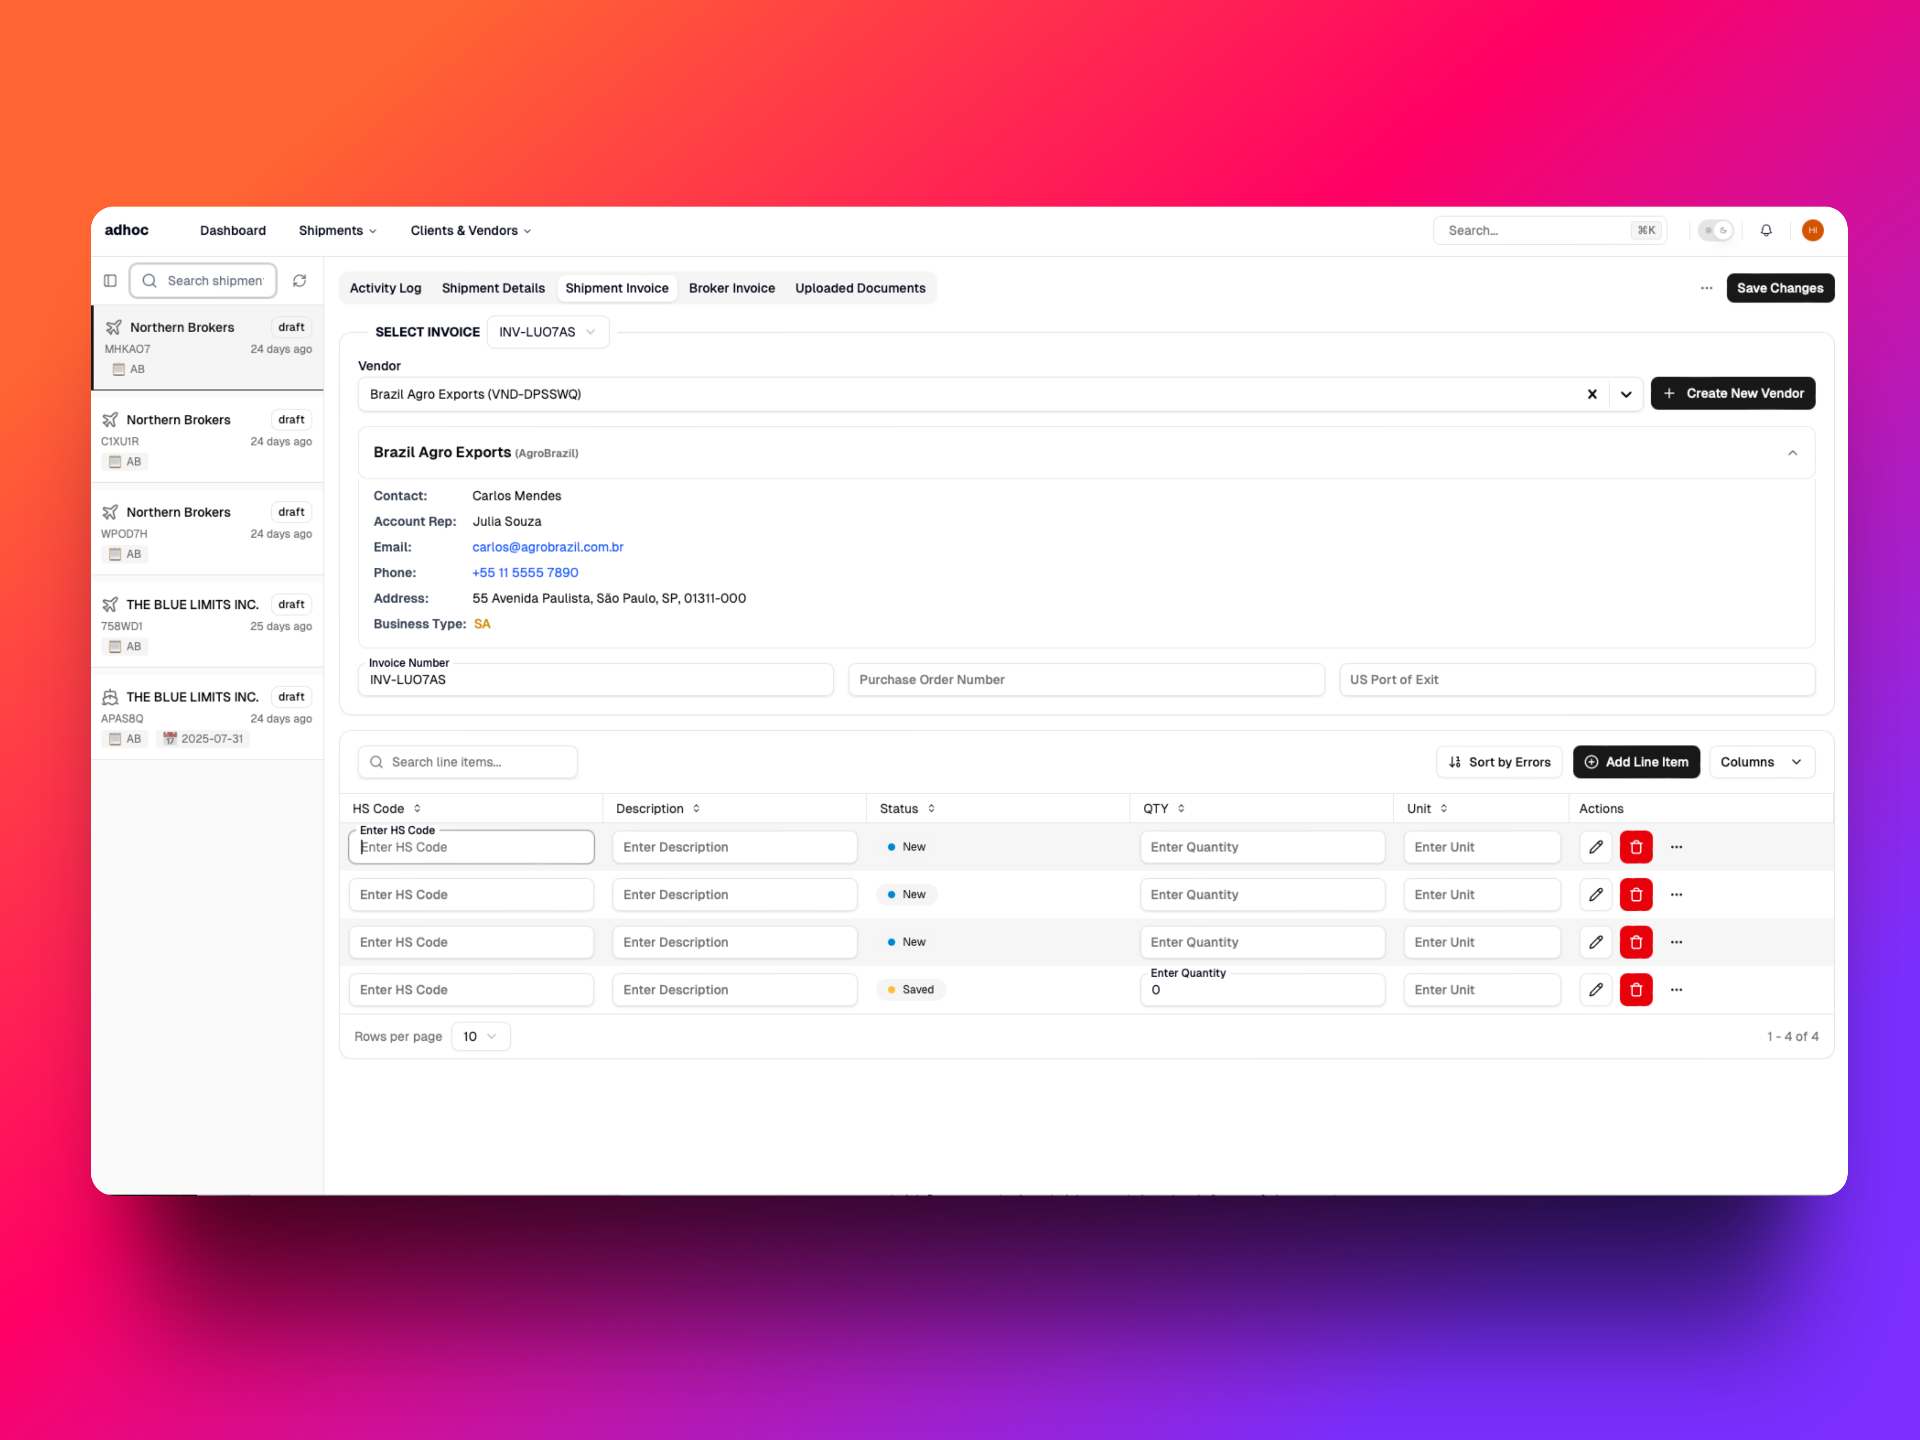Toggle the theme switch in header
Viewport: 1920px width, 1440px height.
(1715, 230)
